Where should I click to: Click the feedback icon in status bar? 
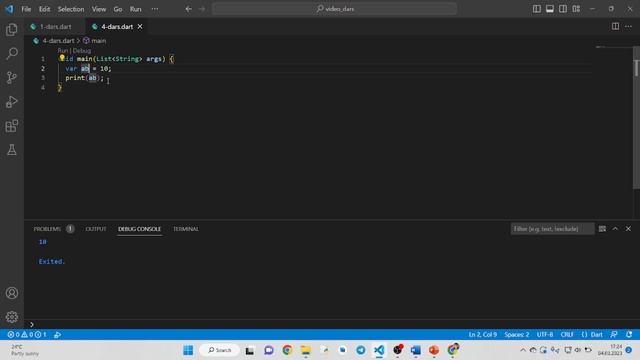(614, 335)
